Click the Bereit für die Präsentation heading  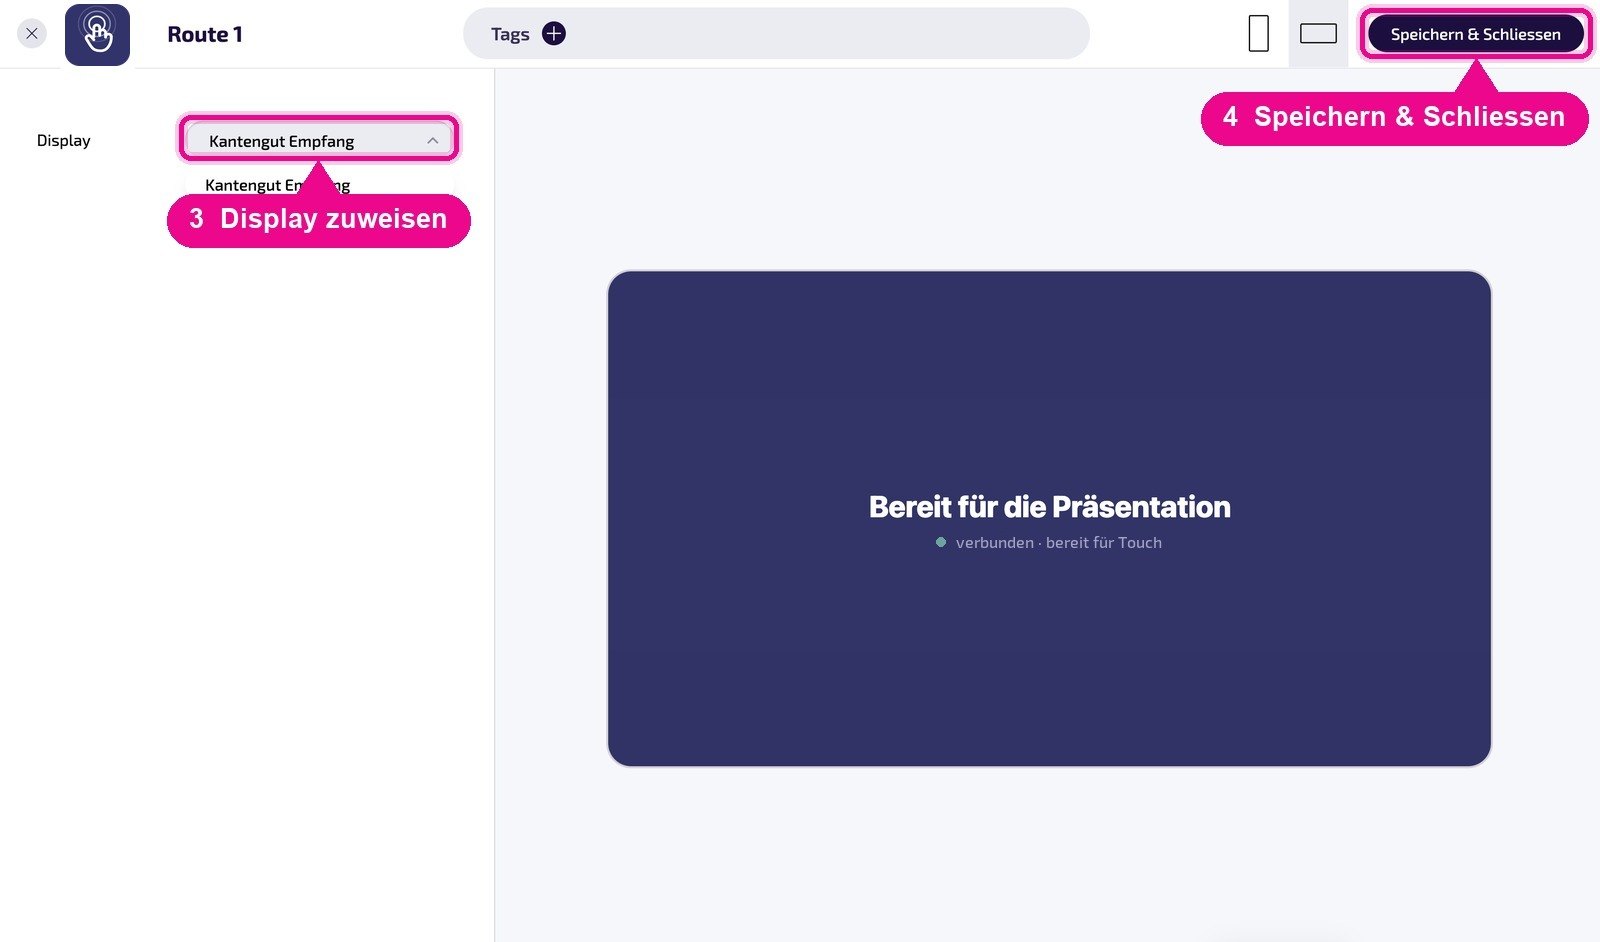coord(1049,507)
